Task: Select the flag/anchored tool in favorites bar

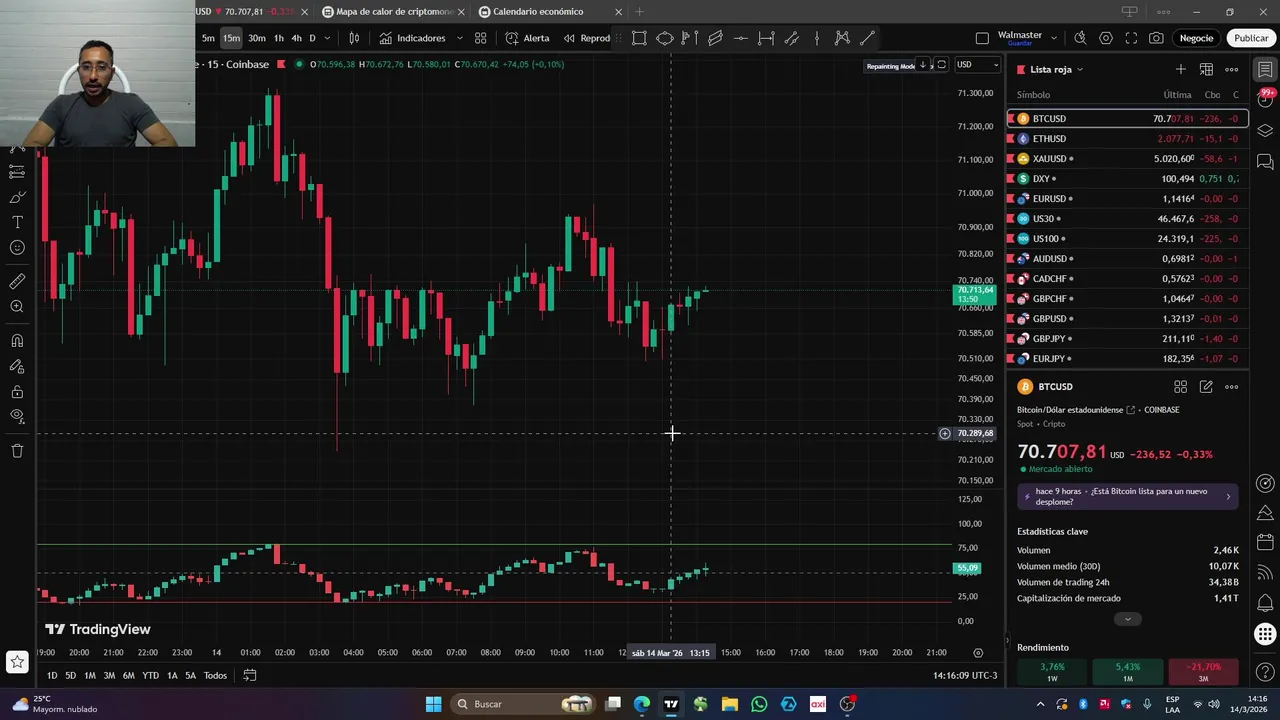Action: coord(690,38)
